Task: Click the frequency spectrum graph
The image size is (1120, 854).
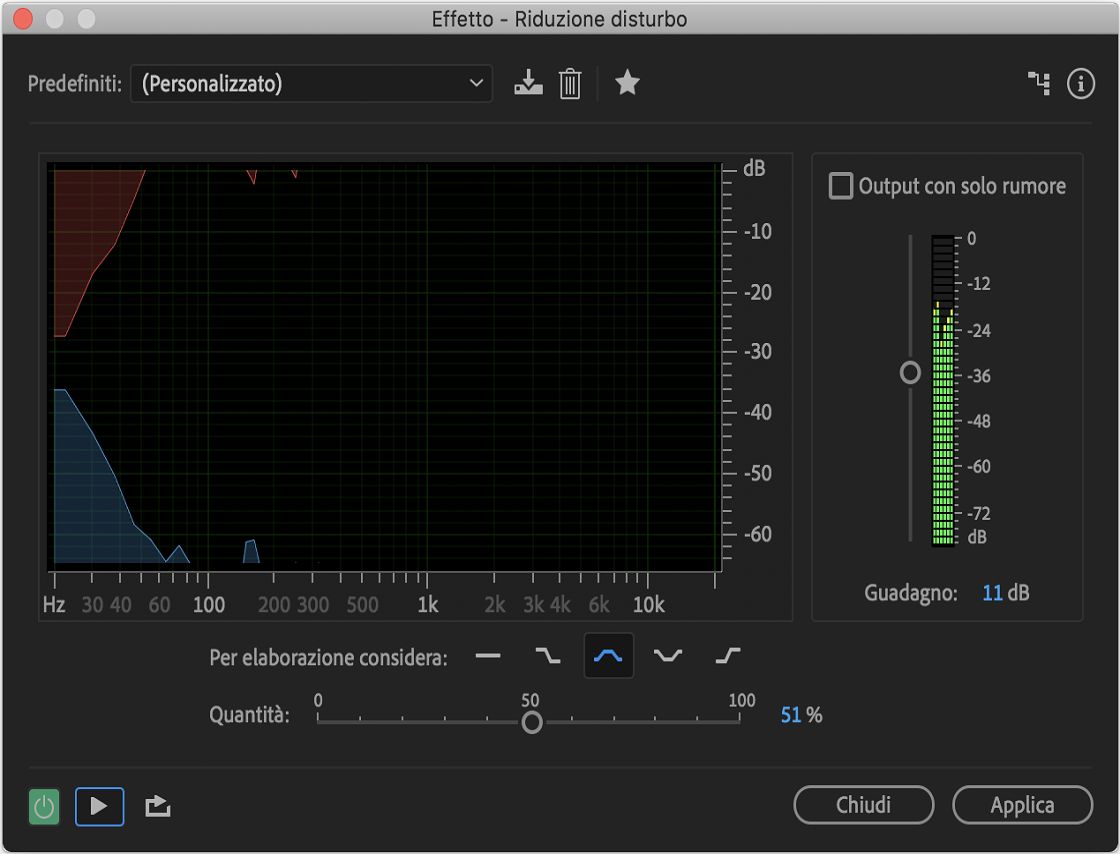Action: pyautogui.click(x=384, y=367)
